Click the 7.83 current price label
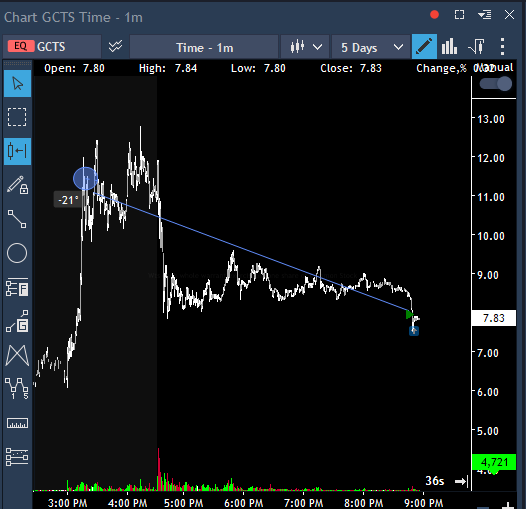The height and width of the screenshot is (509, 526). pyautogui.click(x=493, y=318)
